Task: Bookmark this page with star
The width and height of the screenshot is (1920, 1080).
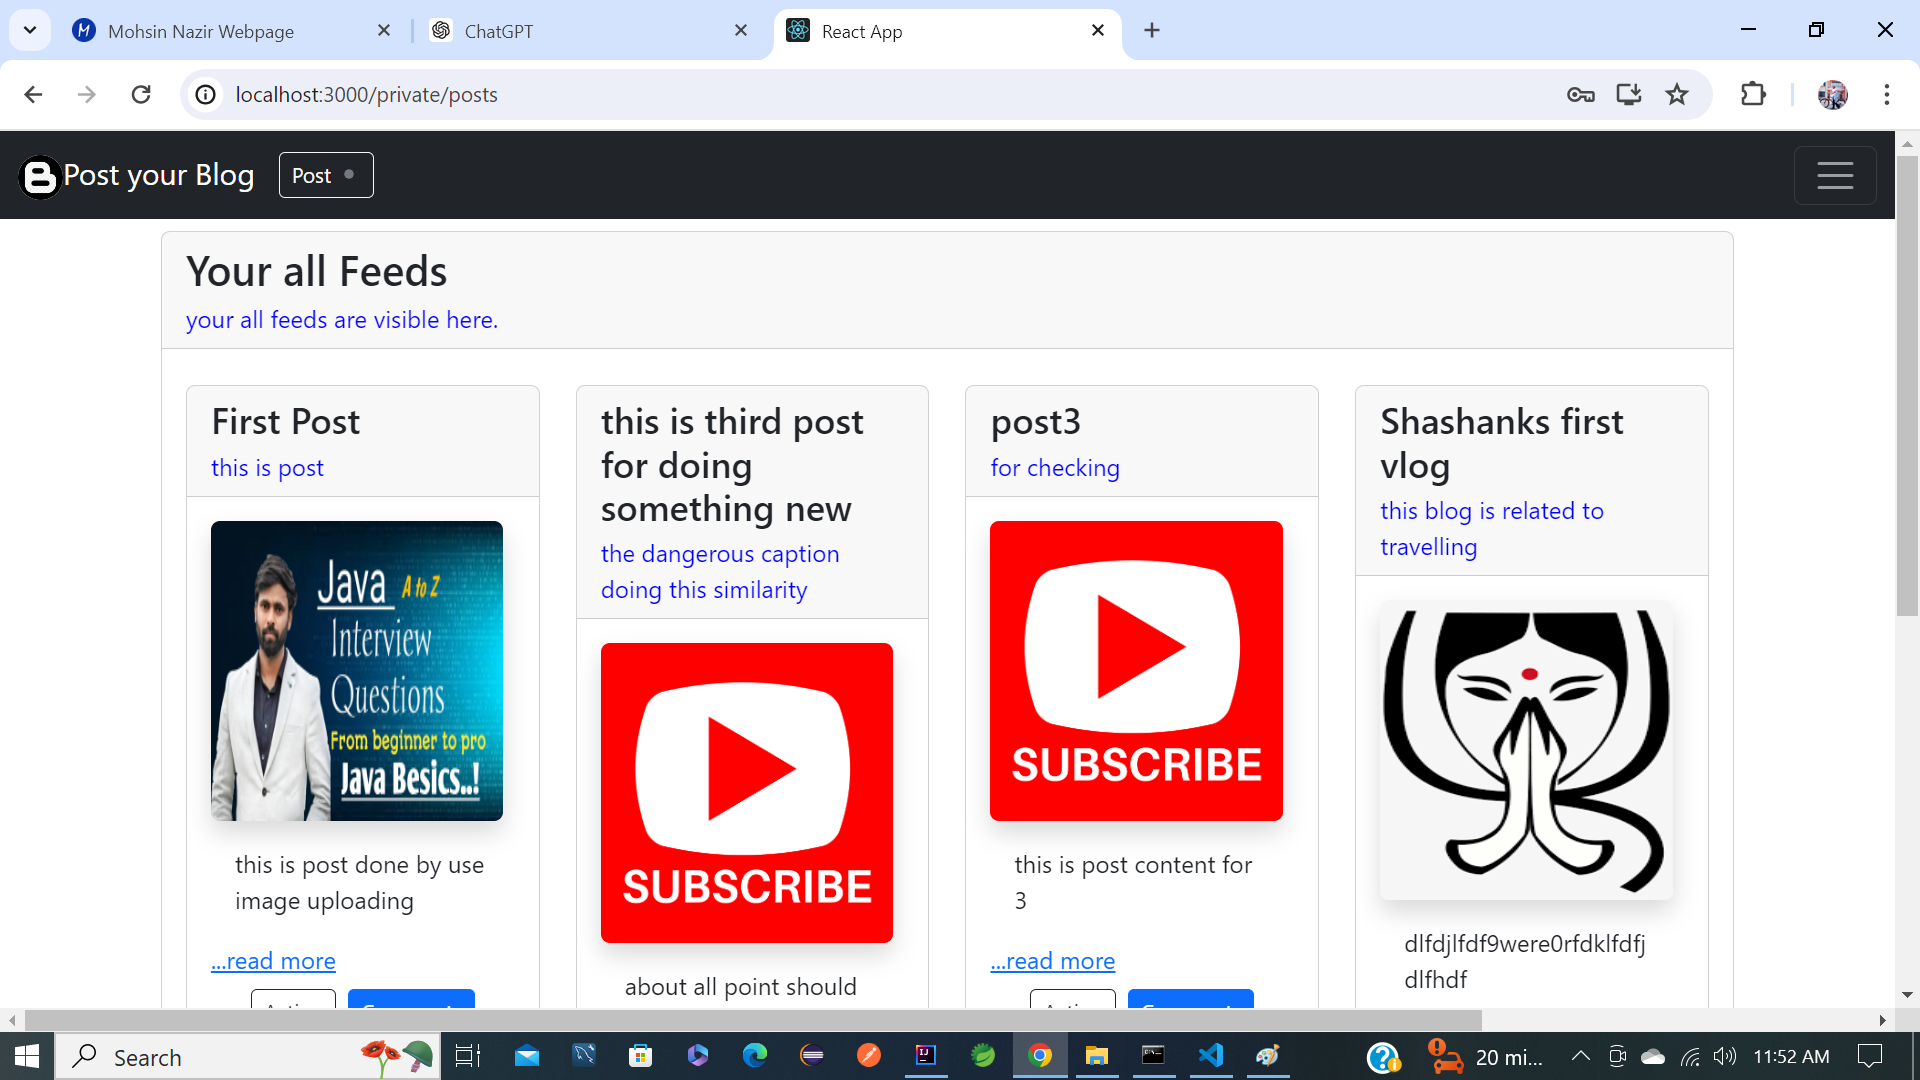Action: [x=1677, y=94]
